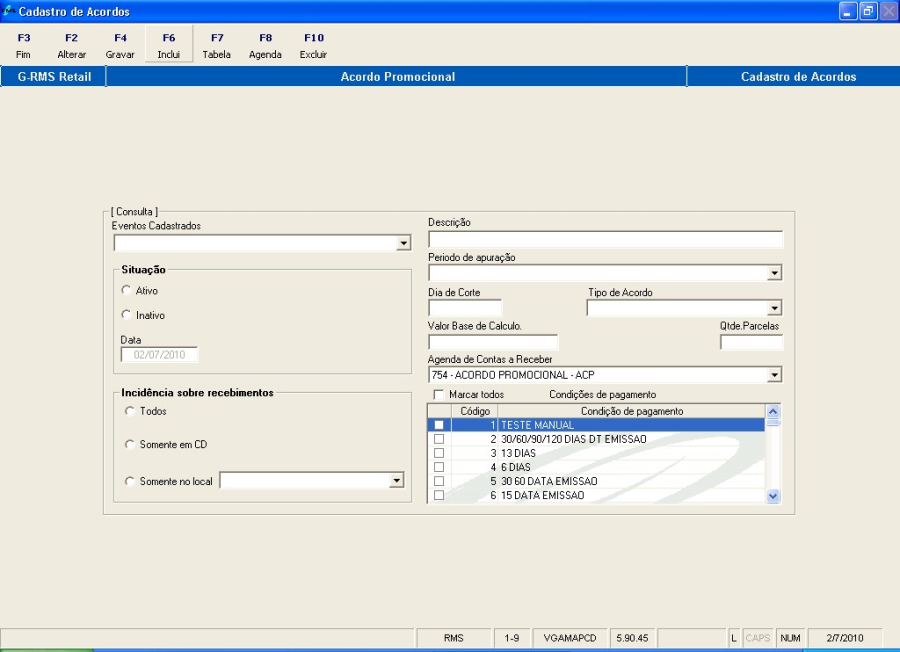Select the 6 DIAS condition text

515,467
